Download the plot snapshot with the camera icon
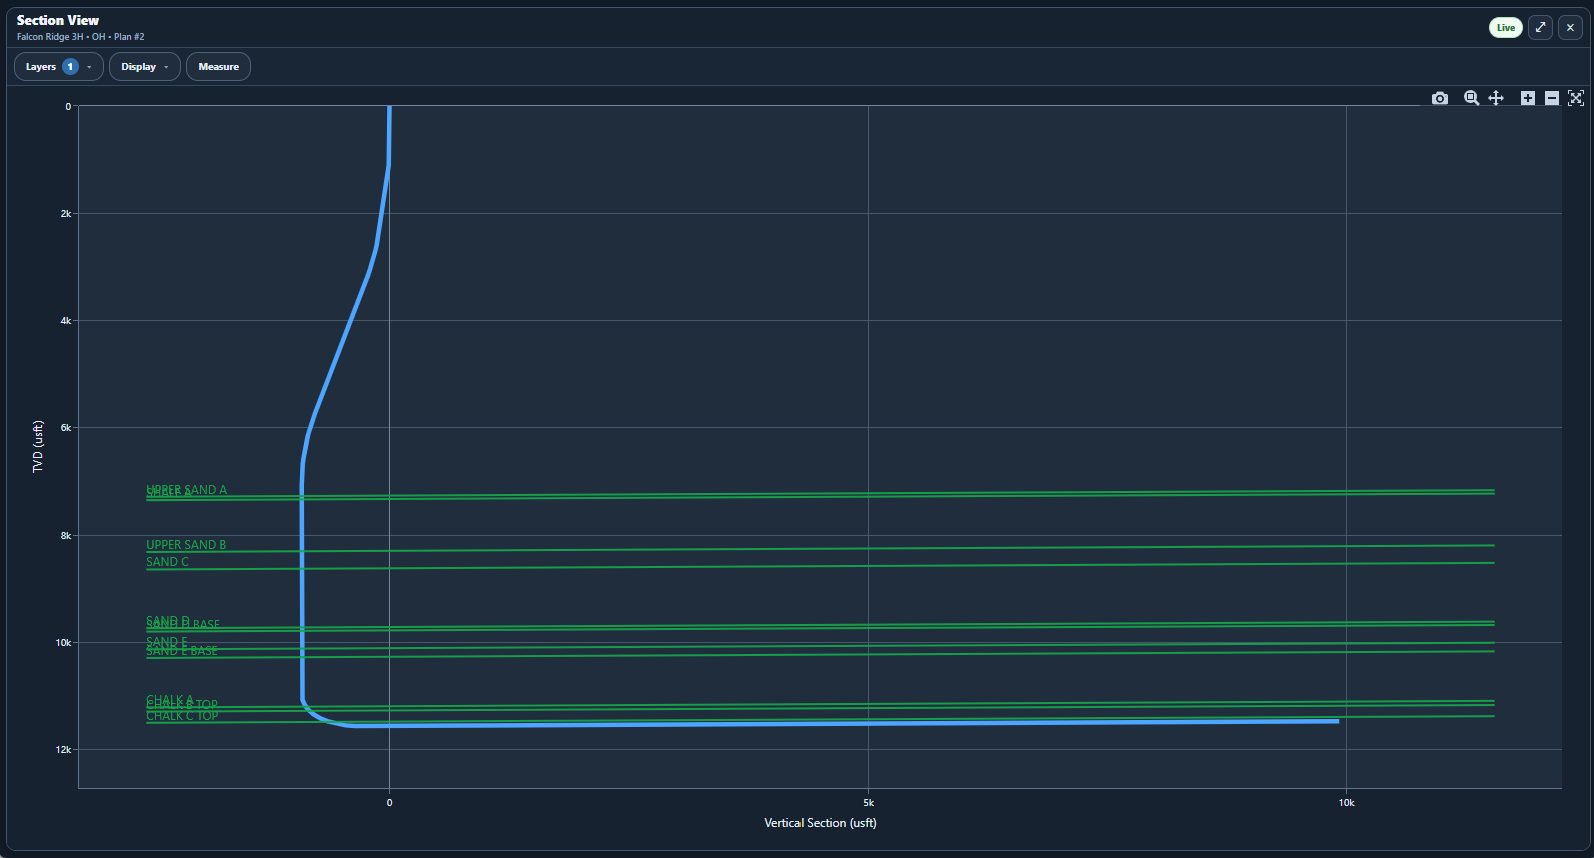Viewport: 1594px width, 858px height. pos(1440,98)
